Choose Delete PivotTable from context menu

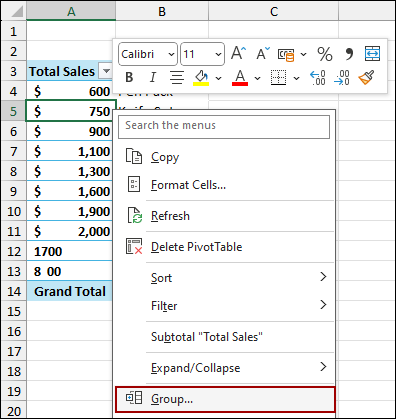click(224, 247)
